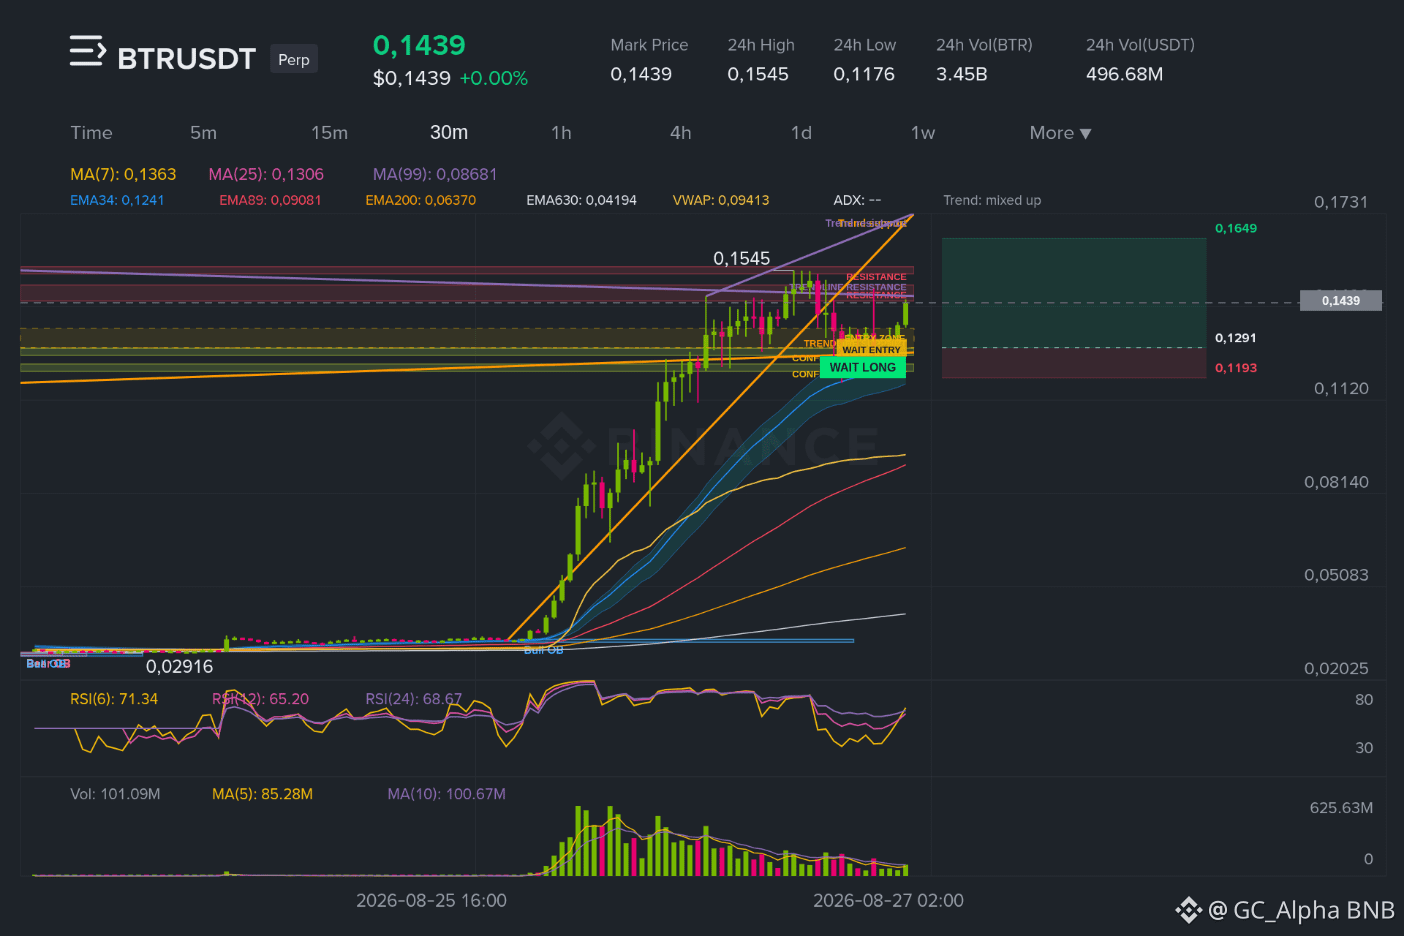Click the @GC_Alpha BNB author handle
This screenshot has height=936, width=1404.
1301,910
